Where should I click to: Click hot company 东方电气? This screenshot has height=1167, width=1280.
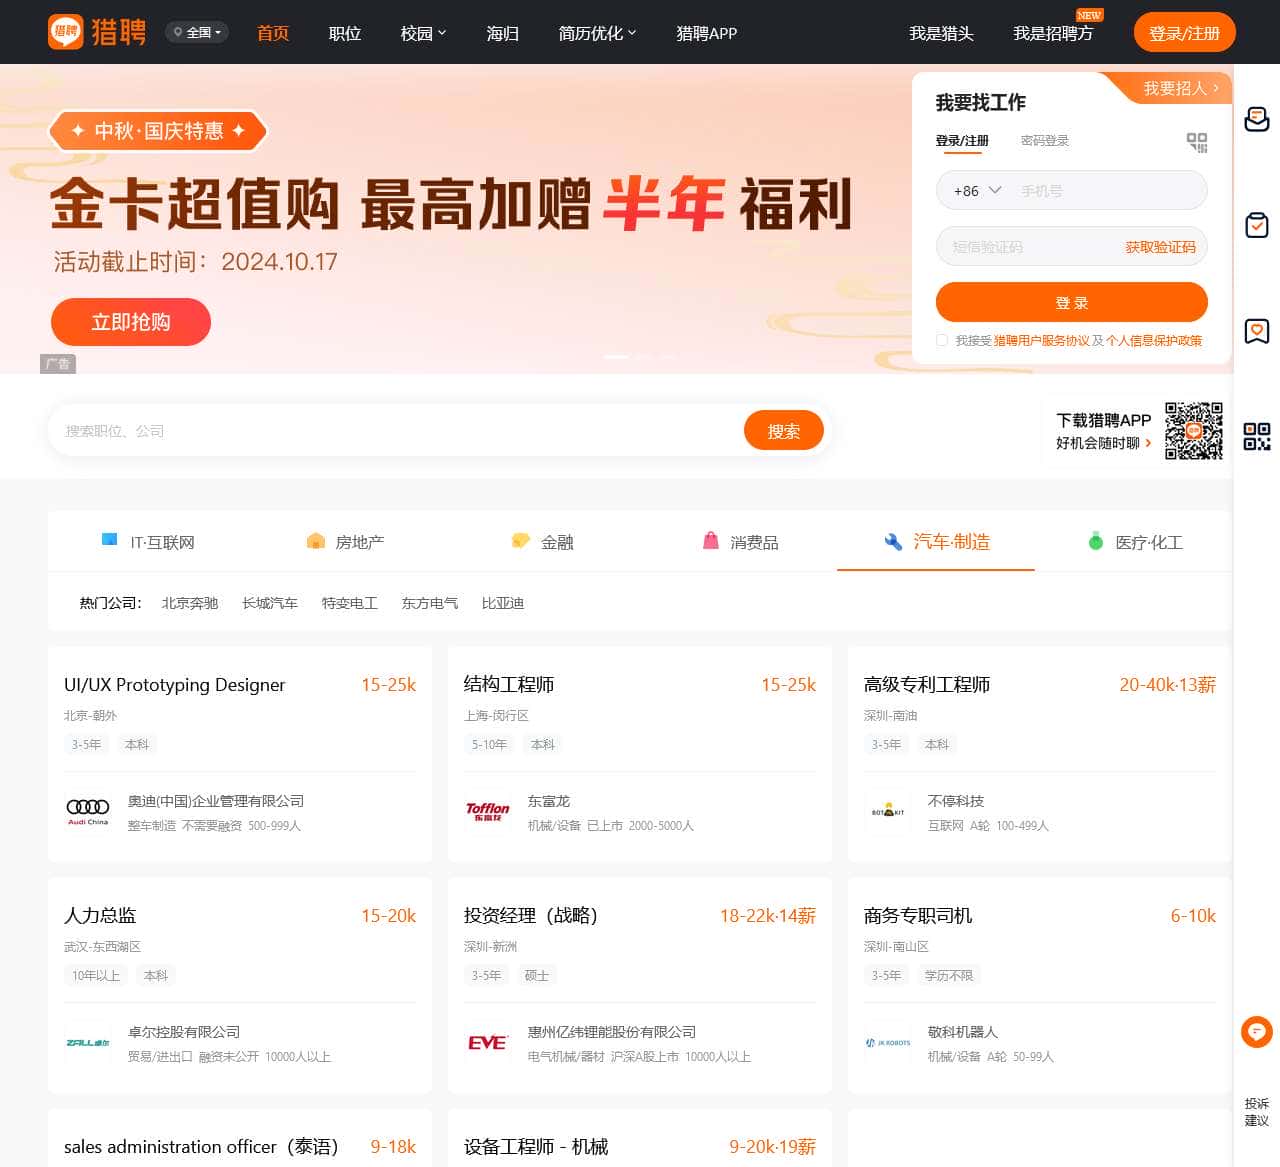pos(430,603)
